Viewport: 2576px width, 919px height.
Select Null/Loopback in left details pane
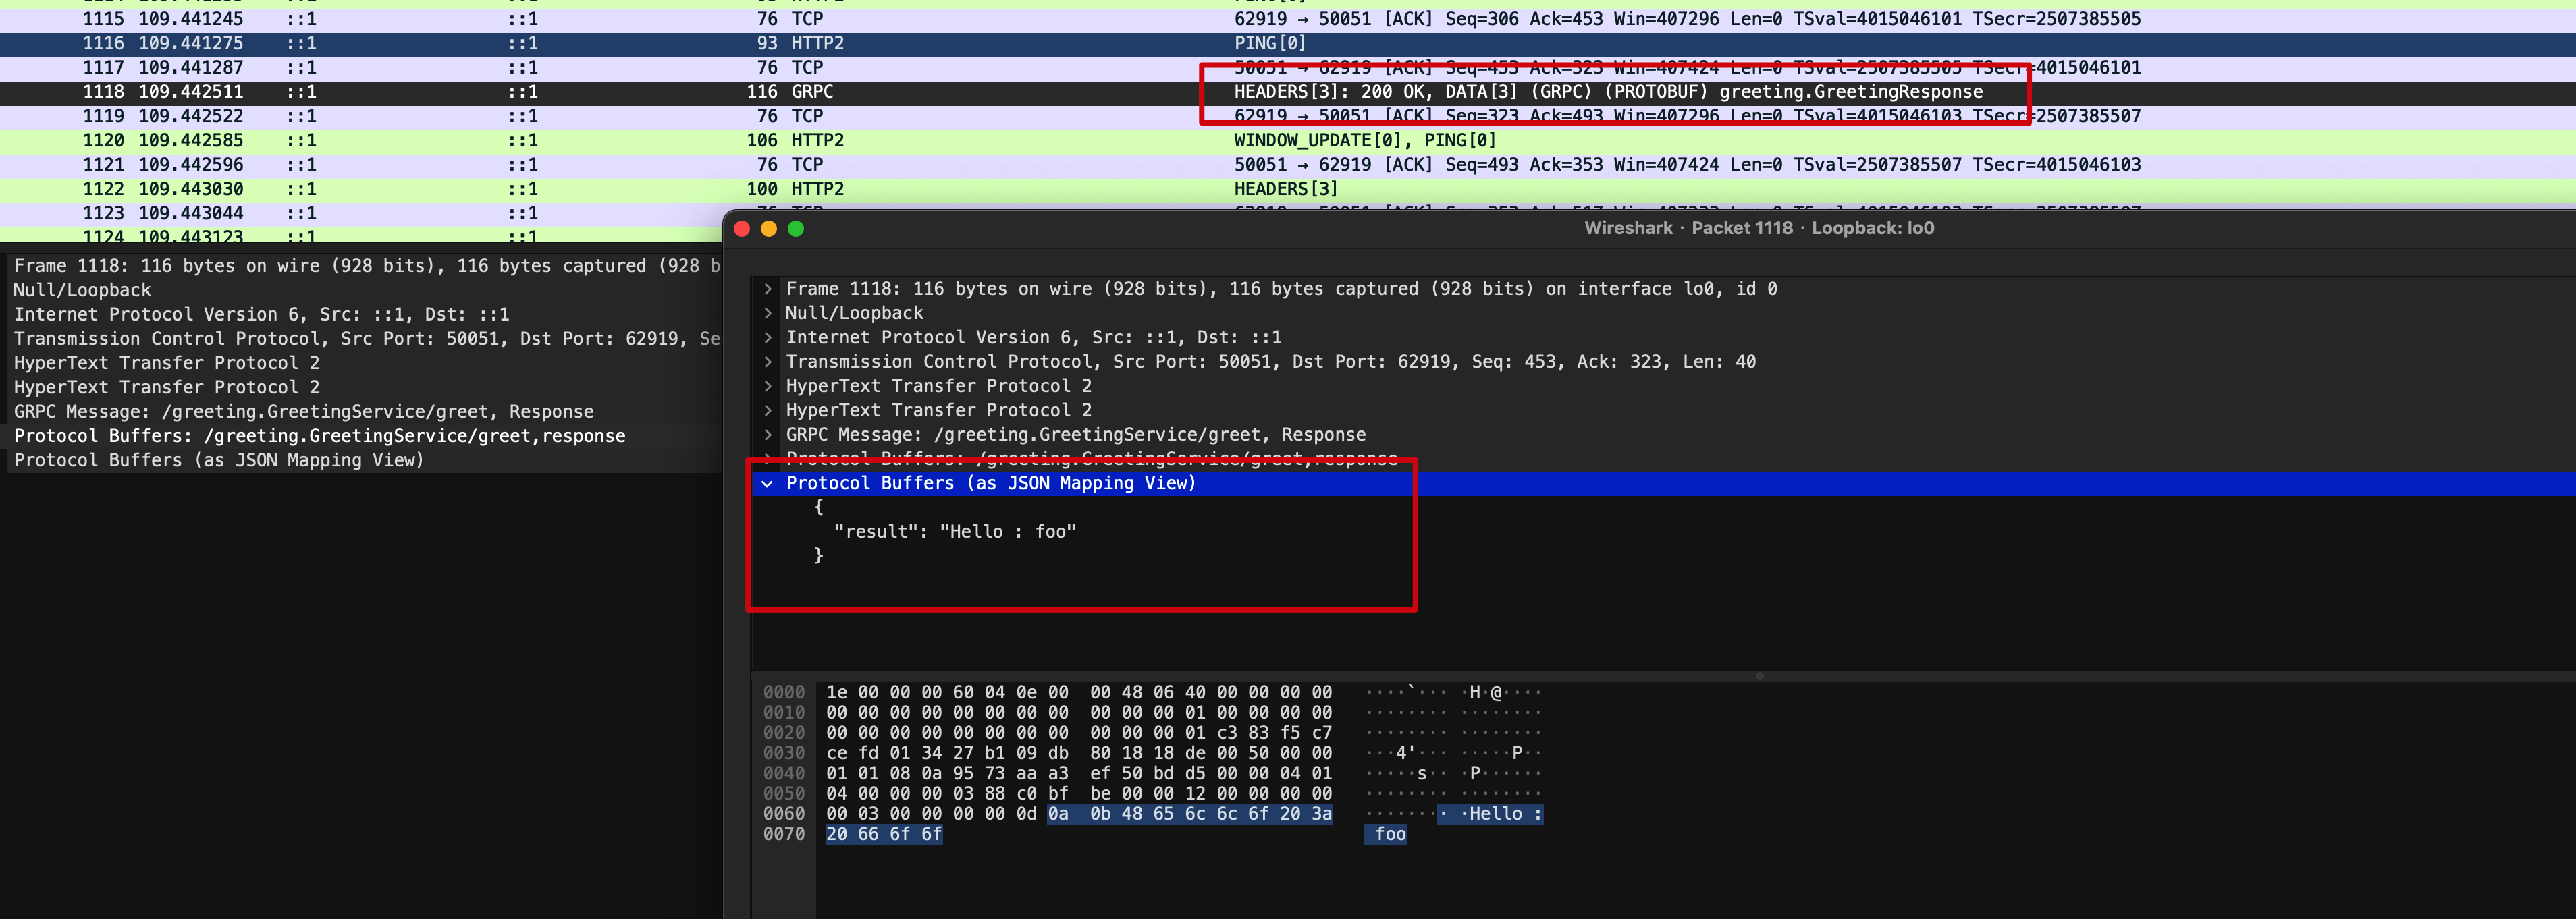pos(82,290)
